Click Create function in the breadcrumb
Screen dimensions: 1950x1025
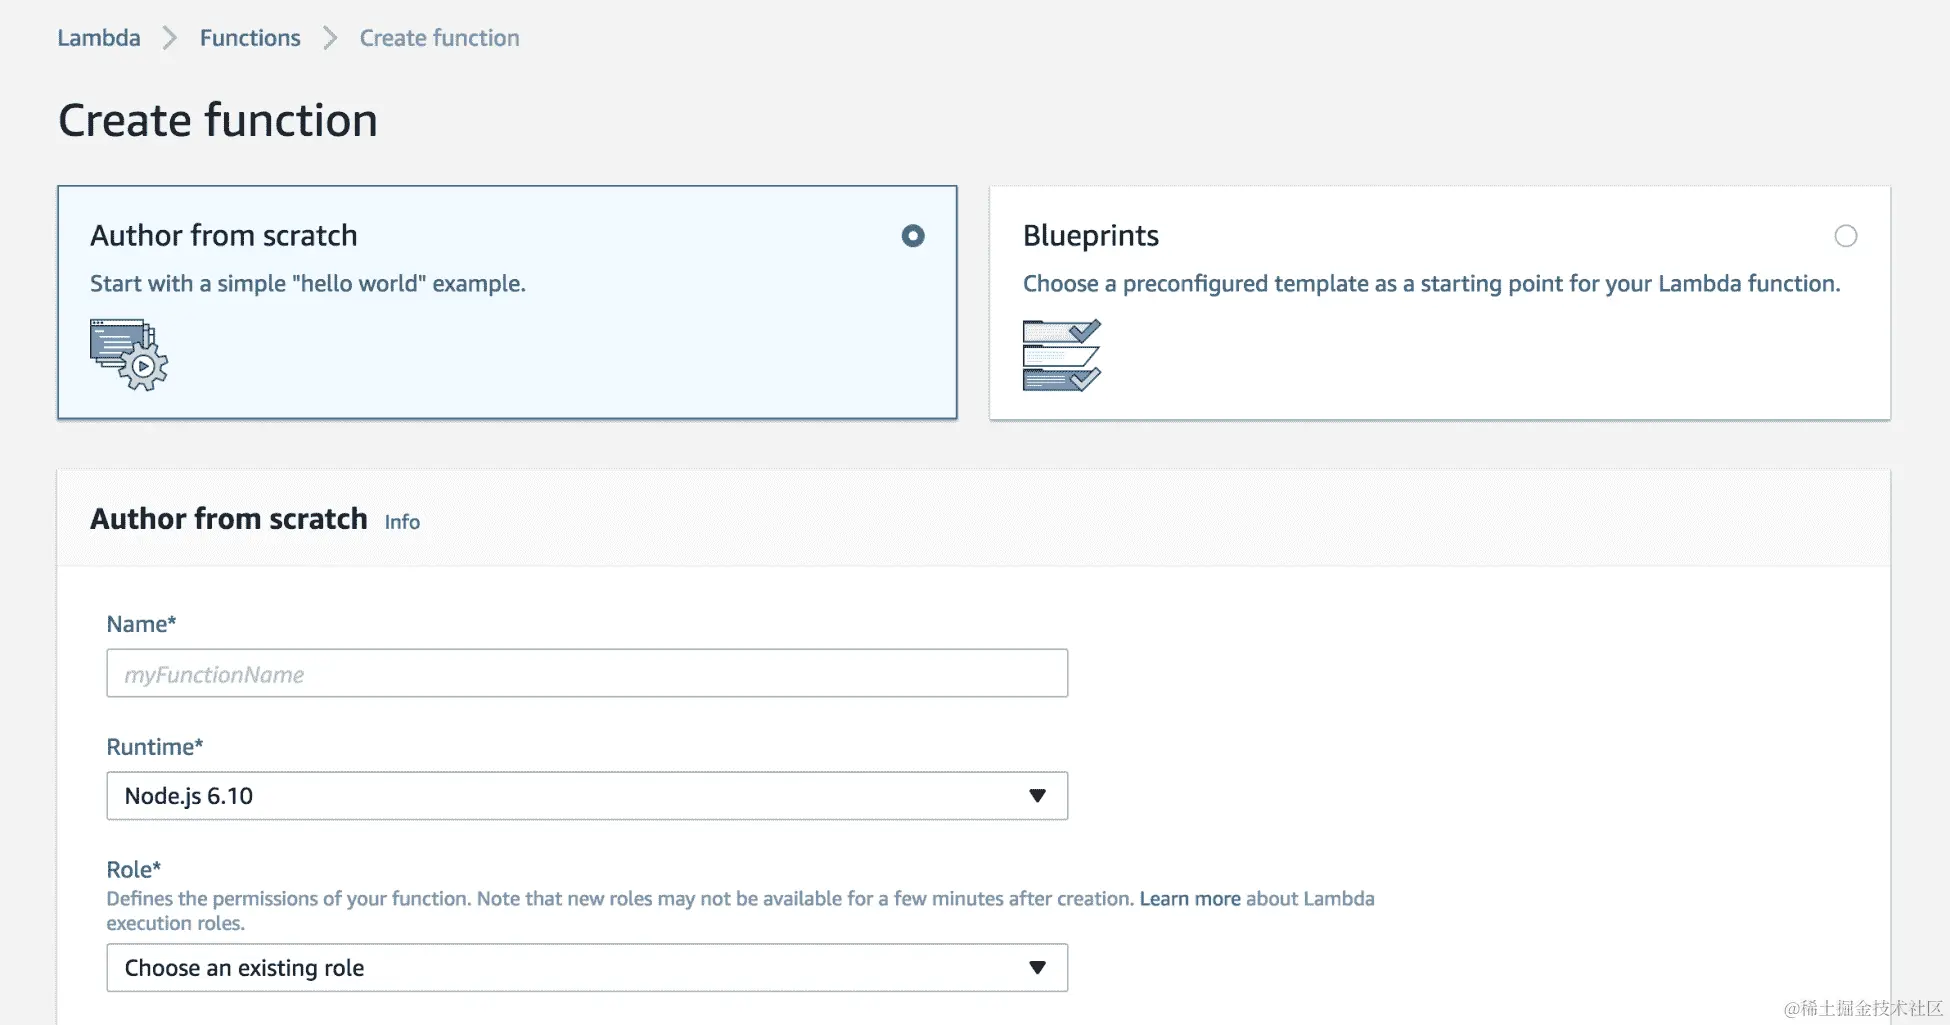click(439, 38)
